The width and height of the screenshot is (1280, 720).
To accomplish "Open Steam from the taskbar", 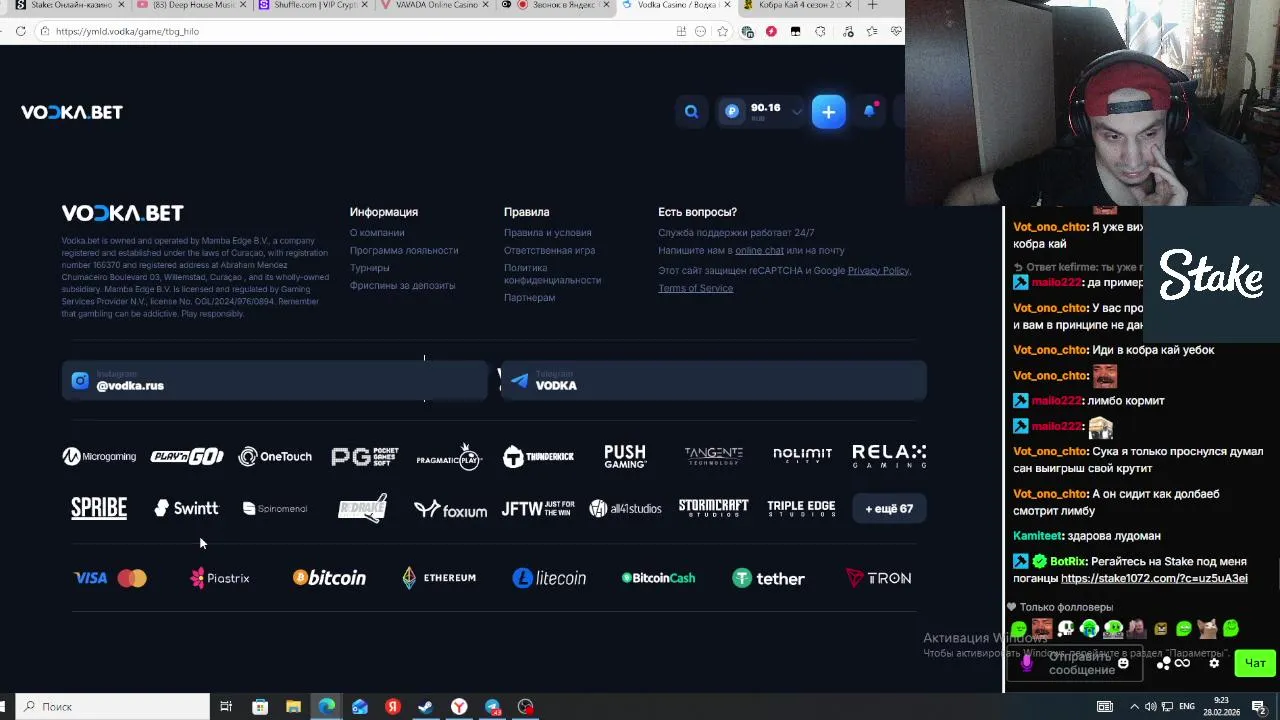I will (426, 707).
